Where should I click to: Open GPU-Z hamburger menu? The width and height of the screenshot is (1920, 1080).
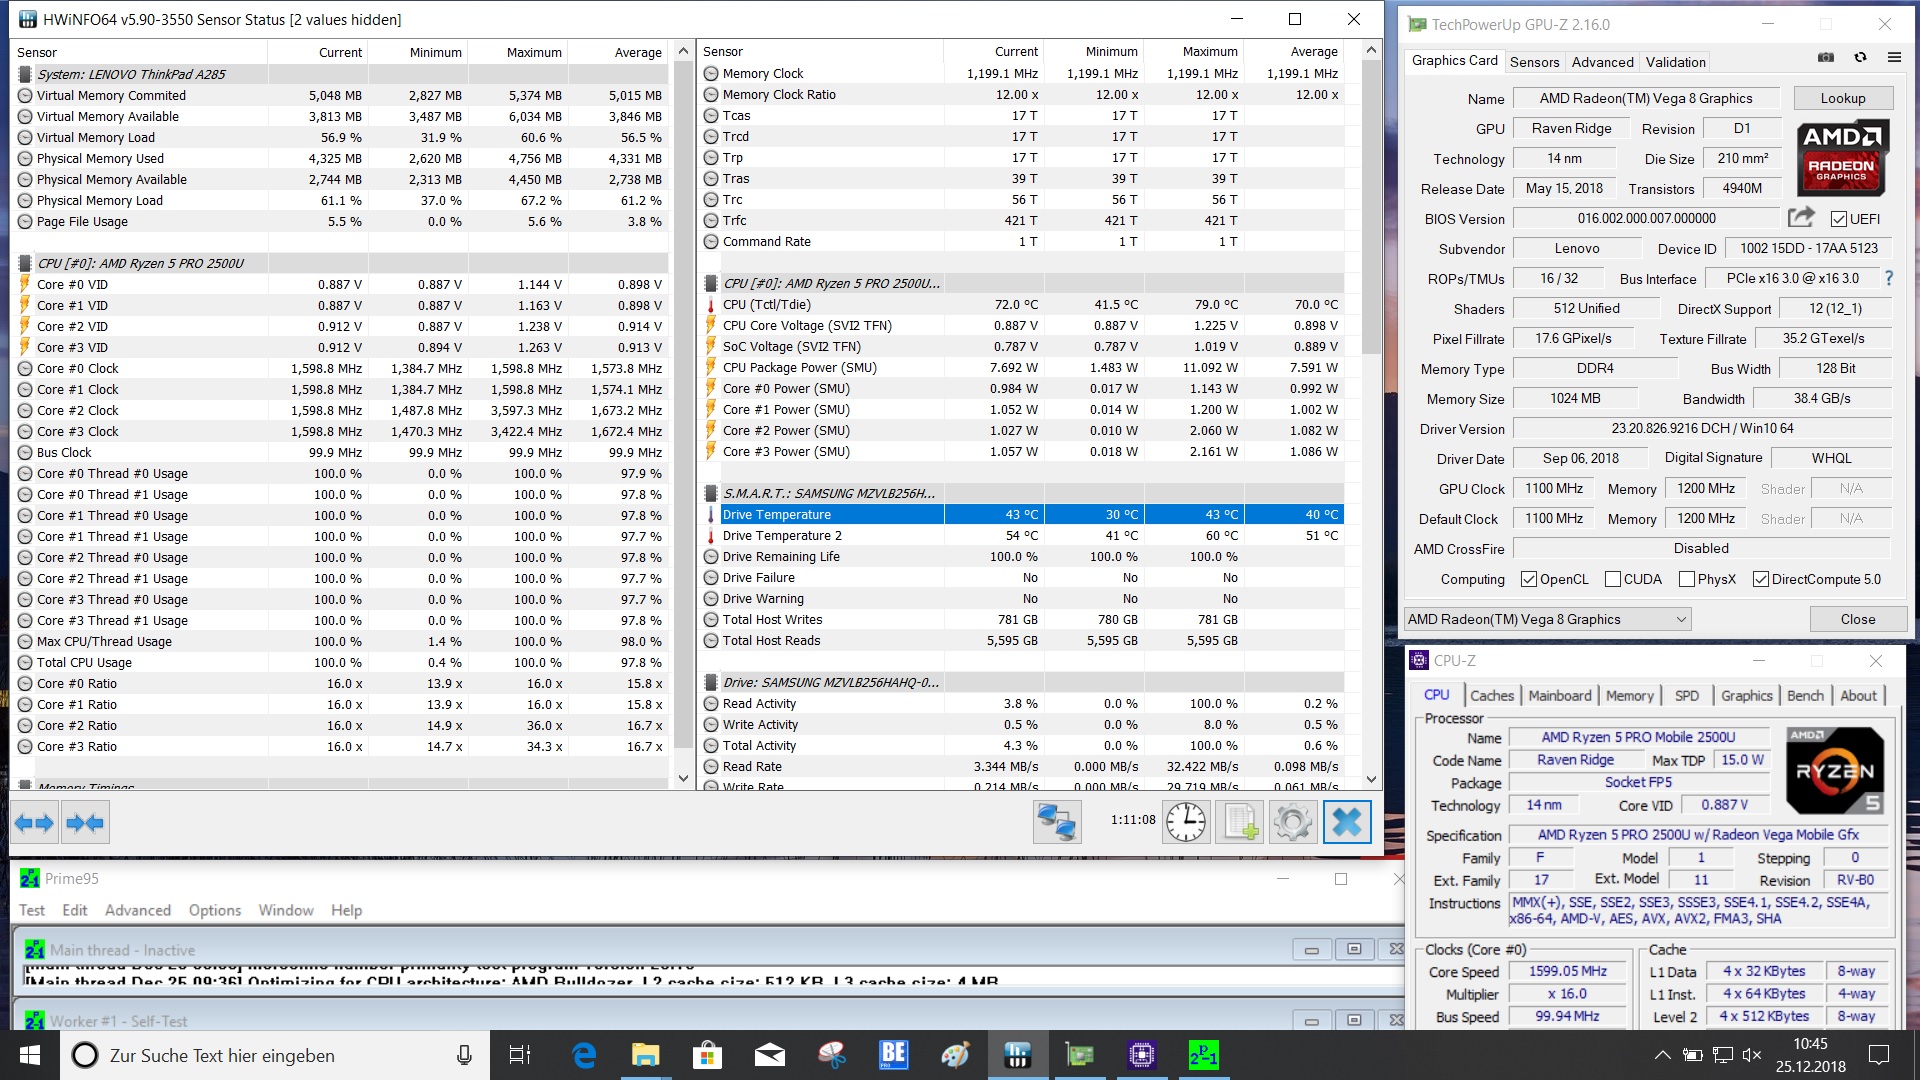1894,58
